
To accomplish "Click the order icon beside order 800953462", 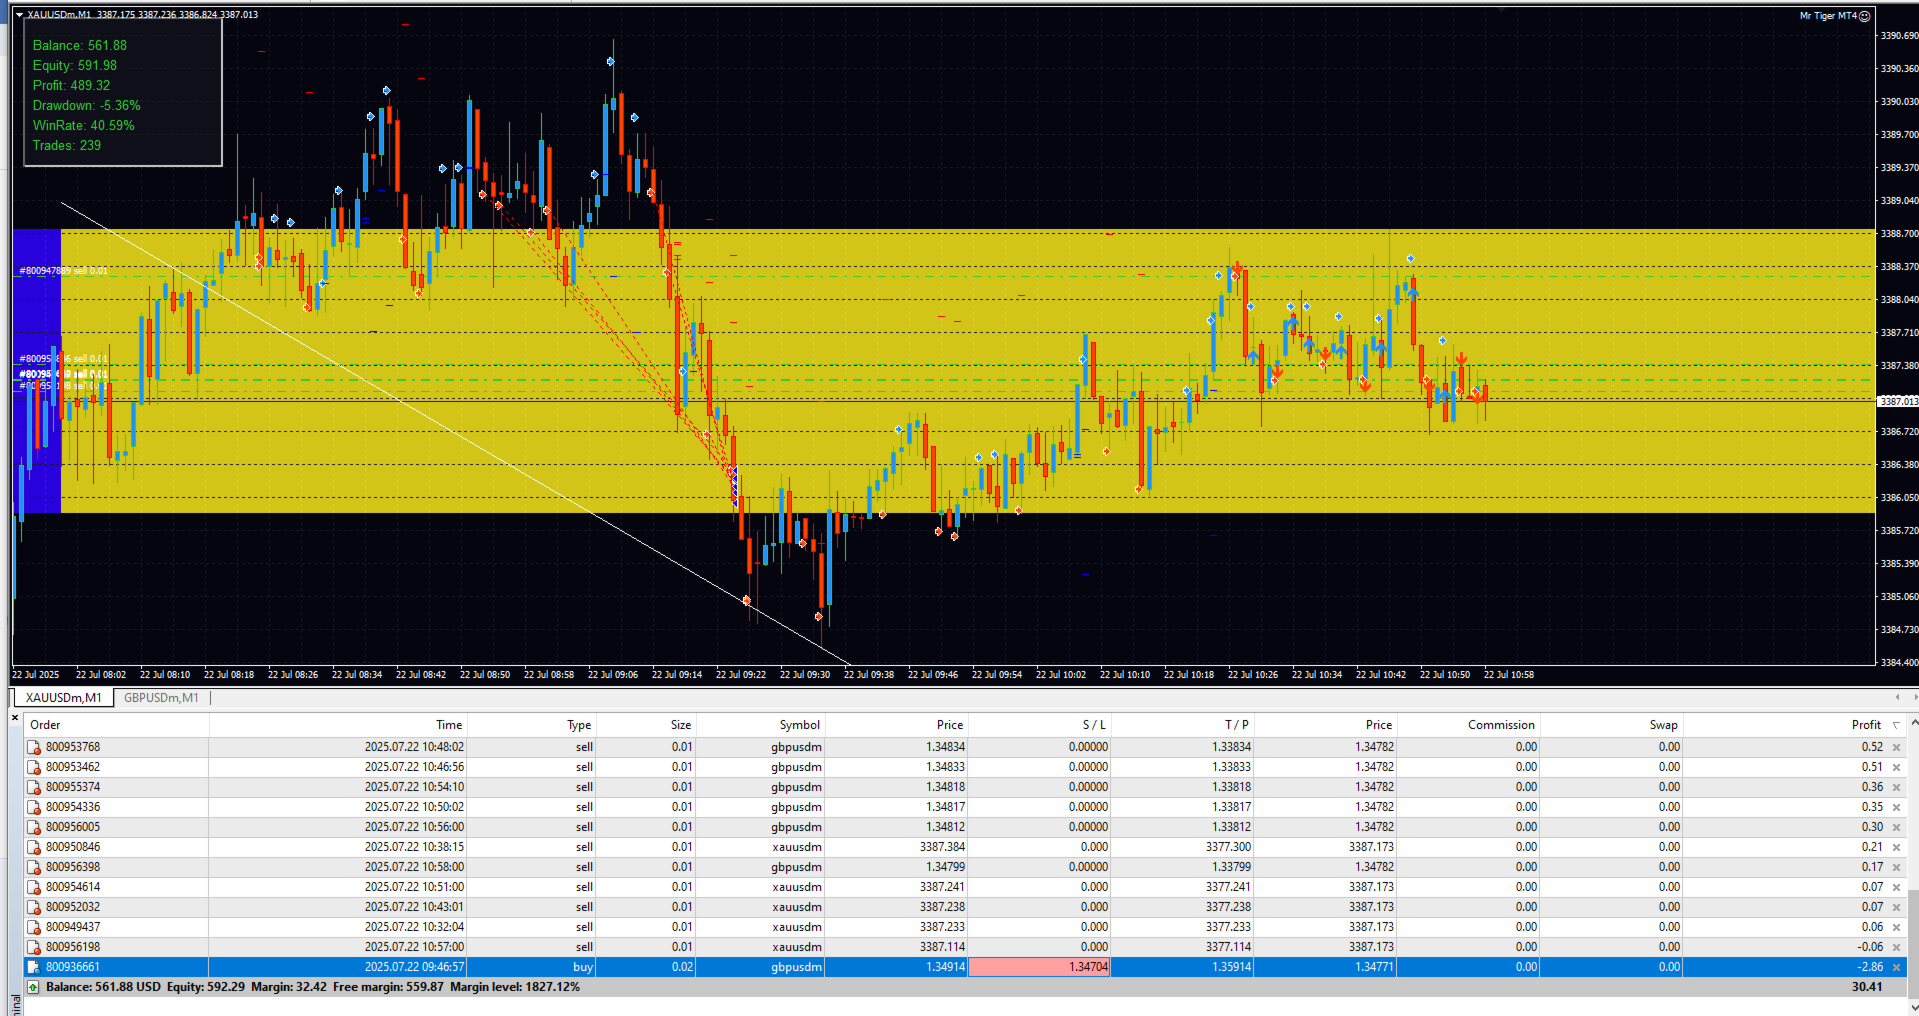I will (34, 767).
